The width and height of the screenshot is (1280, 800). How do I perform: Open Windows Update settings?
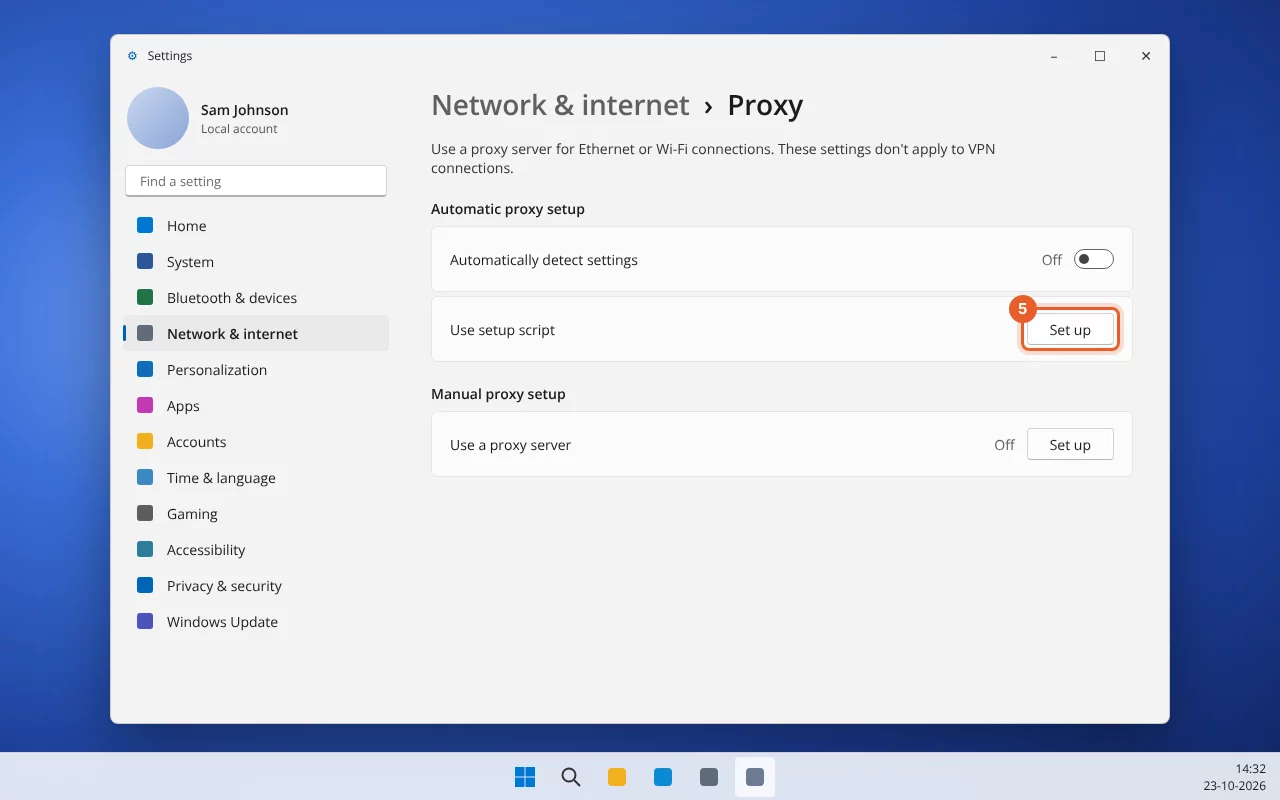pos(256,622)
